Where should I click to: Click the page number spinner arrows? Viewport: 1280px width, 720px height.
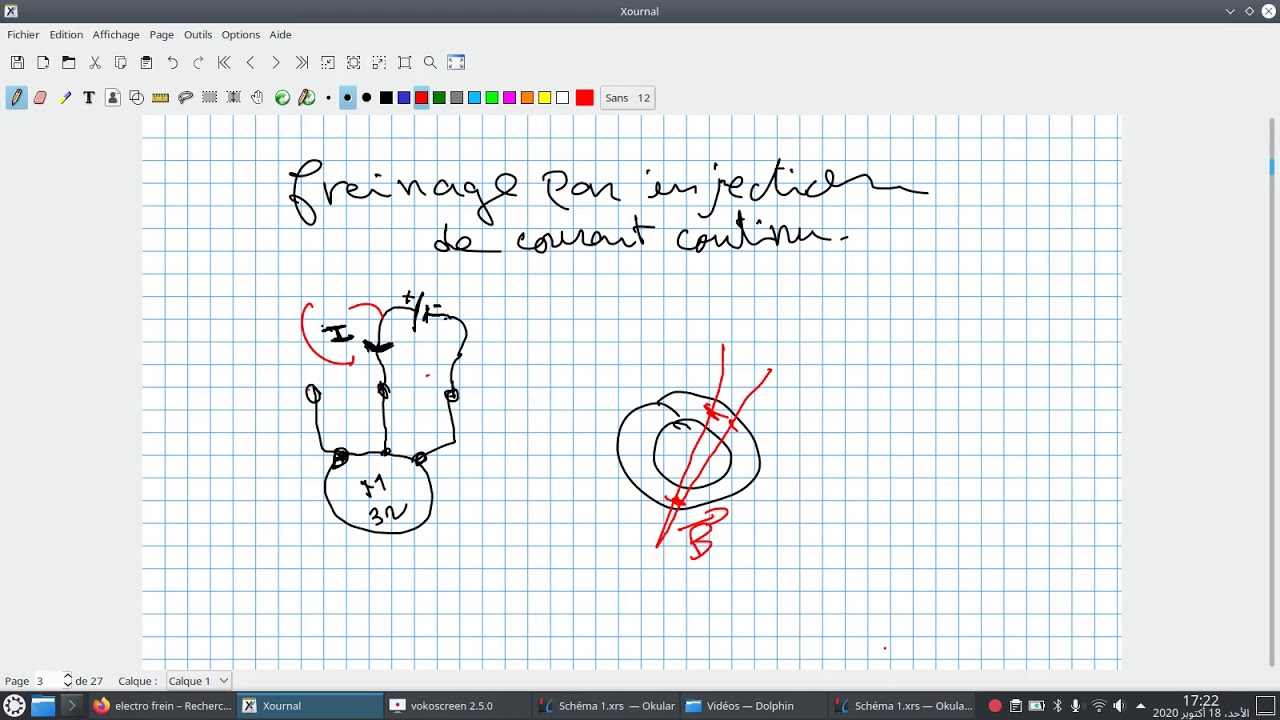[67, 681]
